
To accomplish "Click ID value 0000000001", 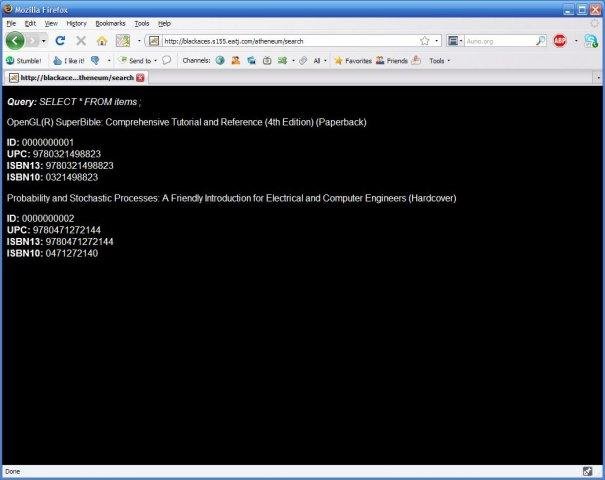I will coord(48,142).
